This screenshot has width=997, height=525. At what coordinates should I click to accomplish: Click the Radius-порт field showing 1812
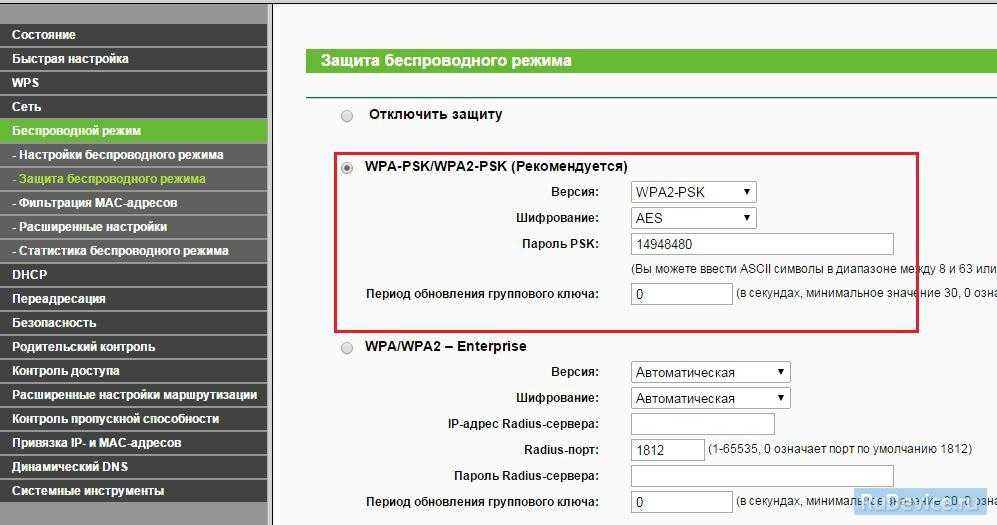[667, 450]
